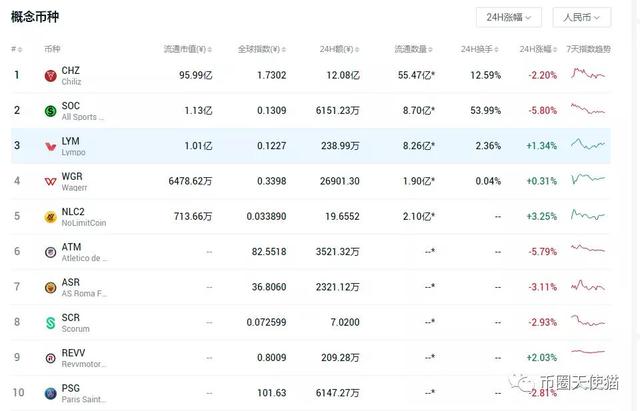Image resolution: width=640 pixels, height=411 pixels.
Task: Click the CHZ Chiliz coin logo
Action: tap(50, 76)
